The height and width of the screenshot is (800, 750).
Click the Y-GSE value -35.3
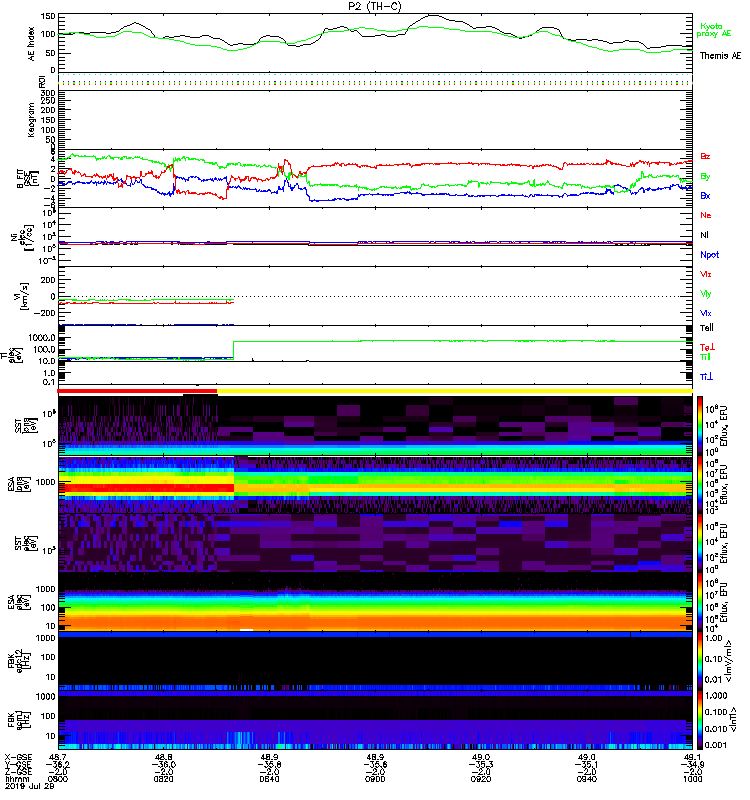pyautogui.click(x=481, y=764)
